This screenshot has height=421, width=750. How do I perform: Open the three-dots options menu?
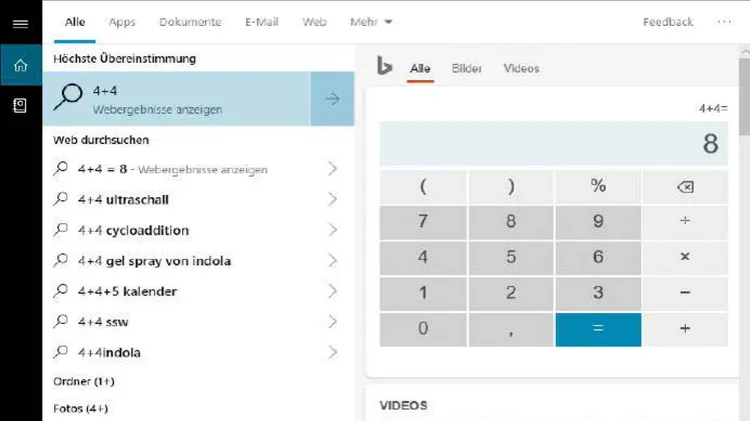(724, 22)
